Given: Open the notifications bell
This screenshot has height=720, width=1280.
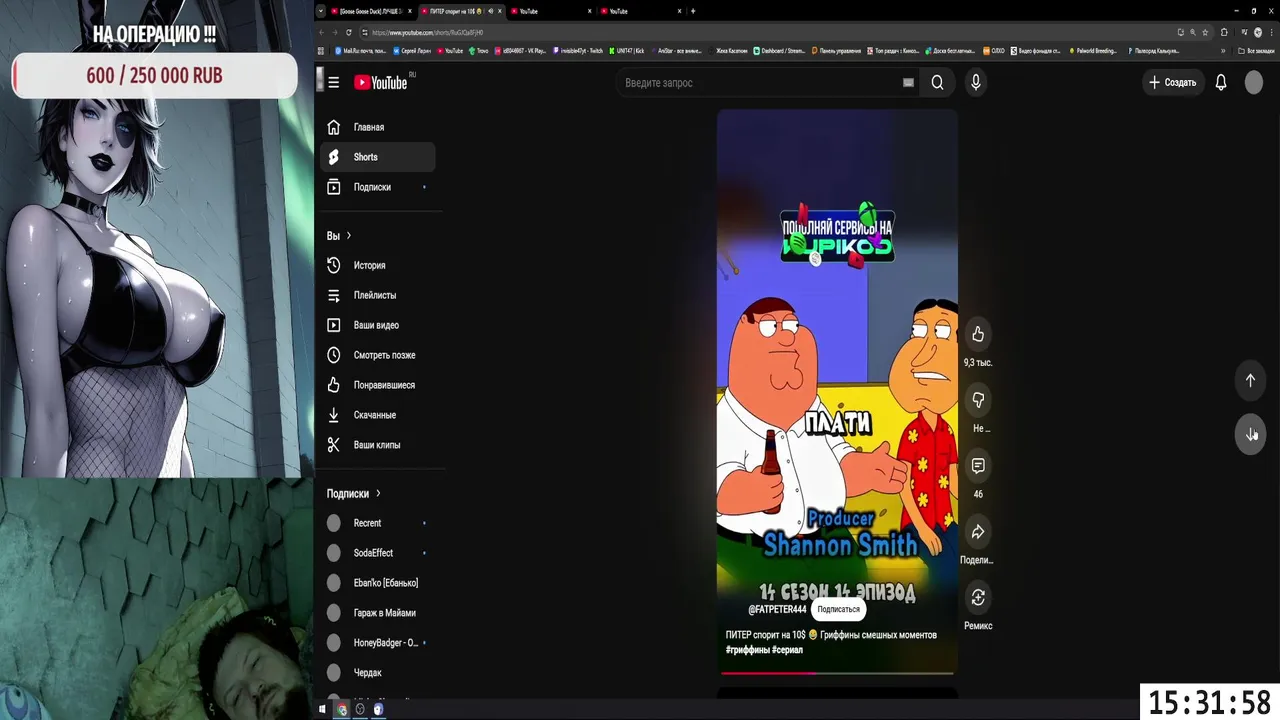Looking at the screenshot, I should pos(1221,83).
